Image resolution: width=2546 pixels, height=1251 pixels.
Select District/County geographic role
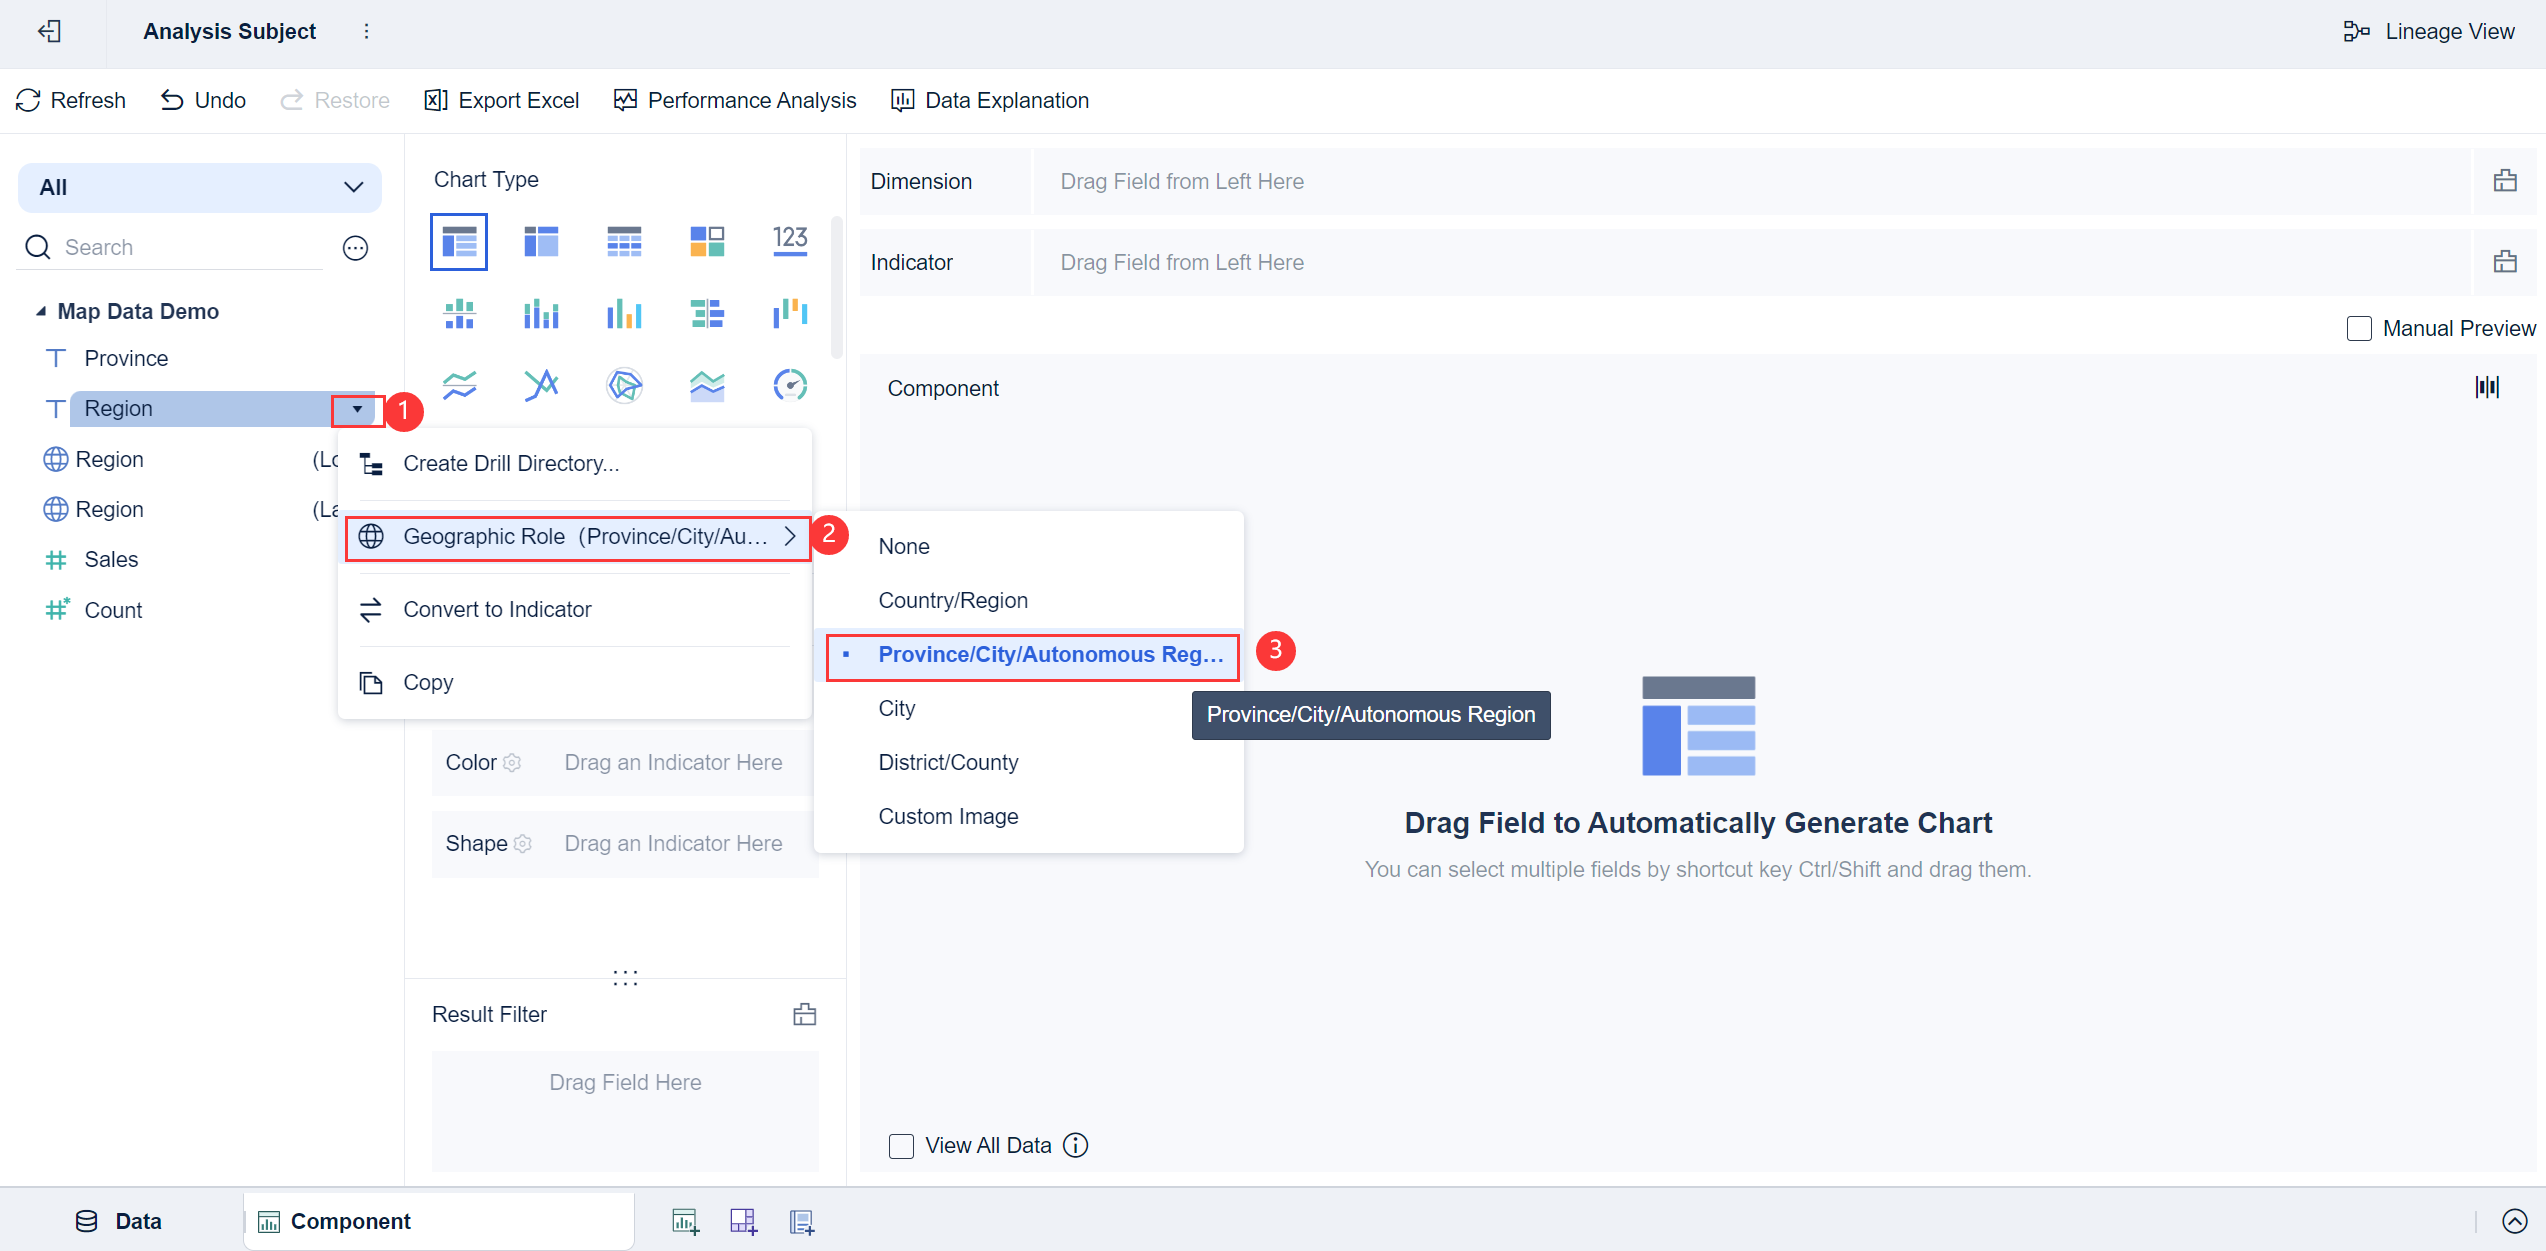pos(1029,762)
